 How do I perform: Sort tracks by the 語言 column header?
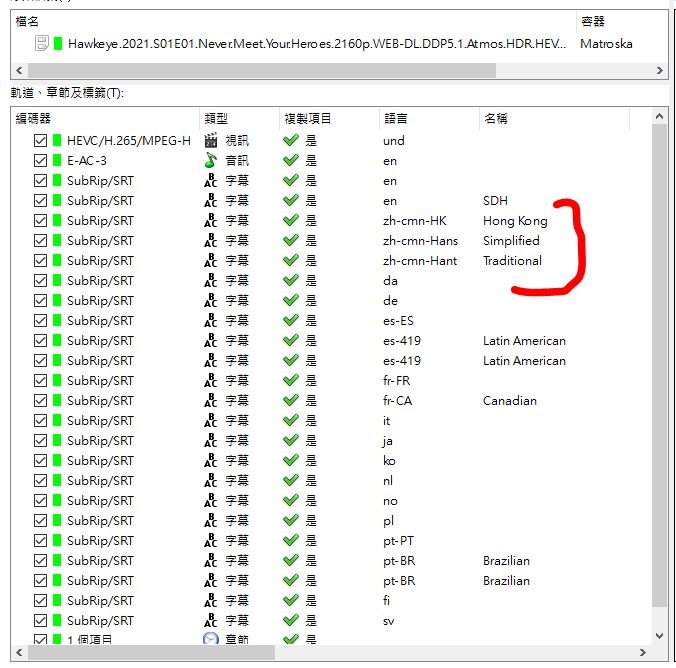(x=429, y=119)
